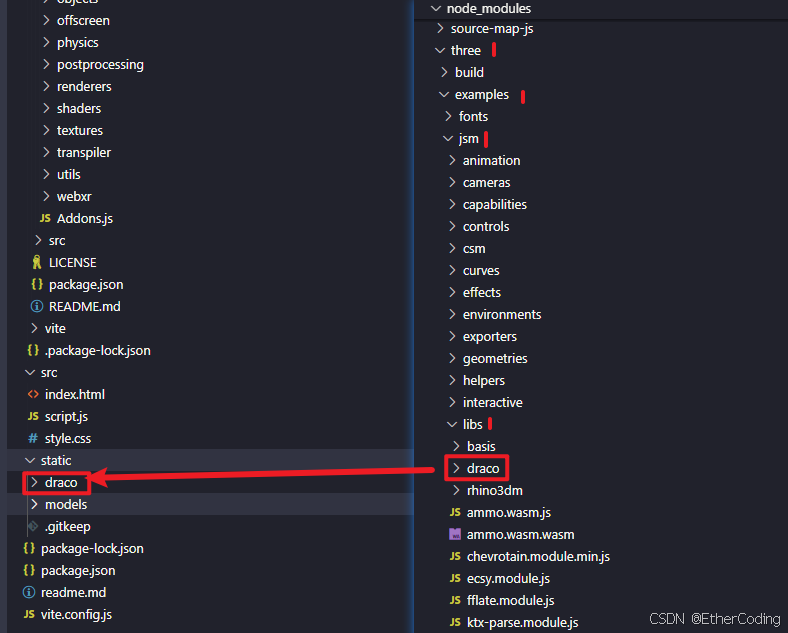
Task: Open the Addons.js file
Action: point(85,219)
